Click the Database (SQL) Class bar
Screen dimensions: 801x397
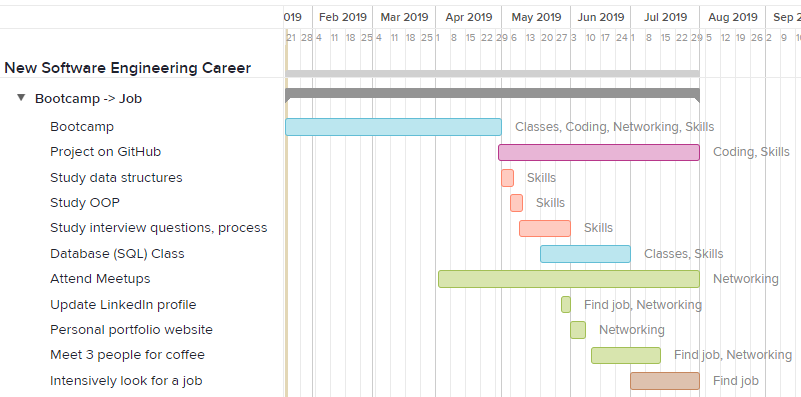[x=585, y=254]
